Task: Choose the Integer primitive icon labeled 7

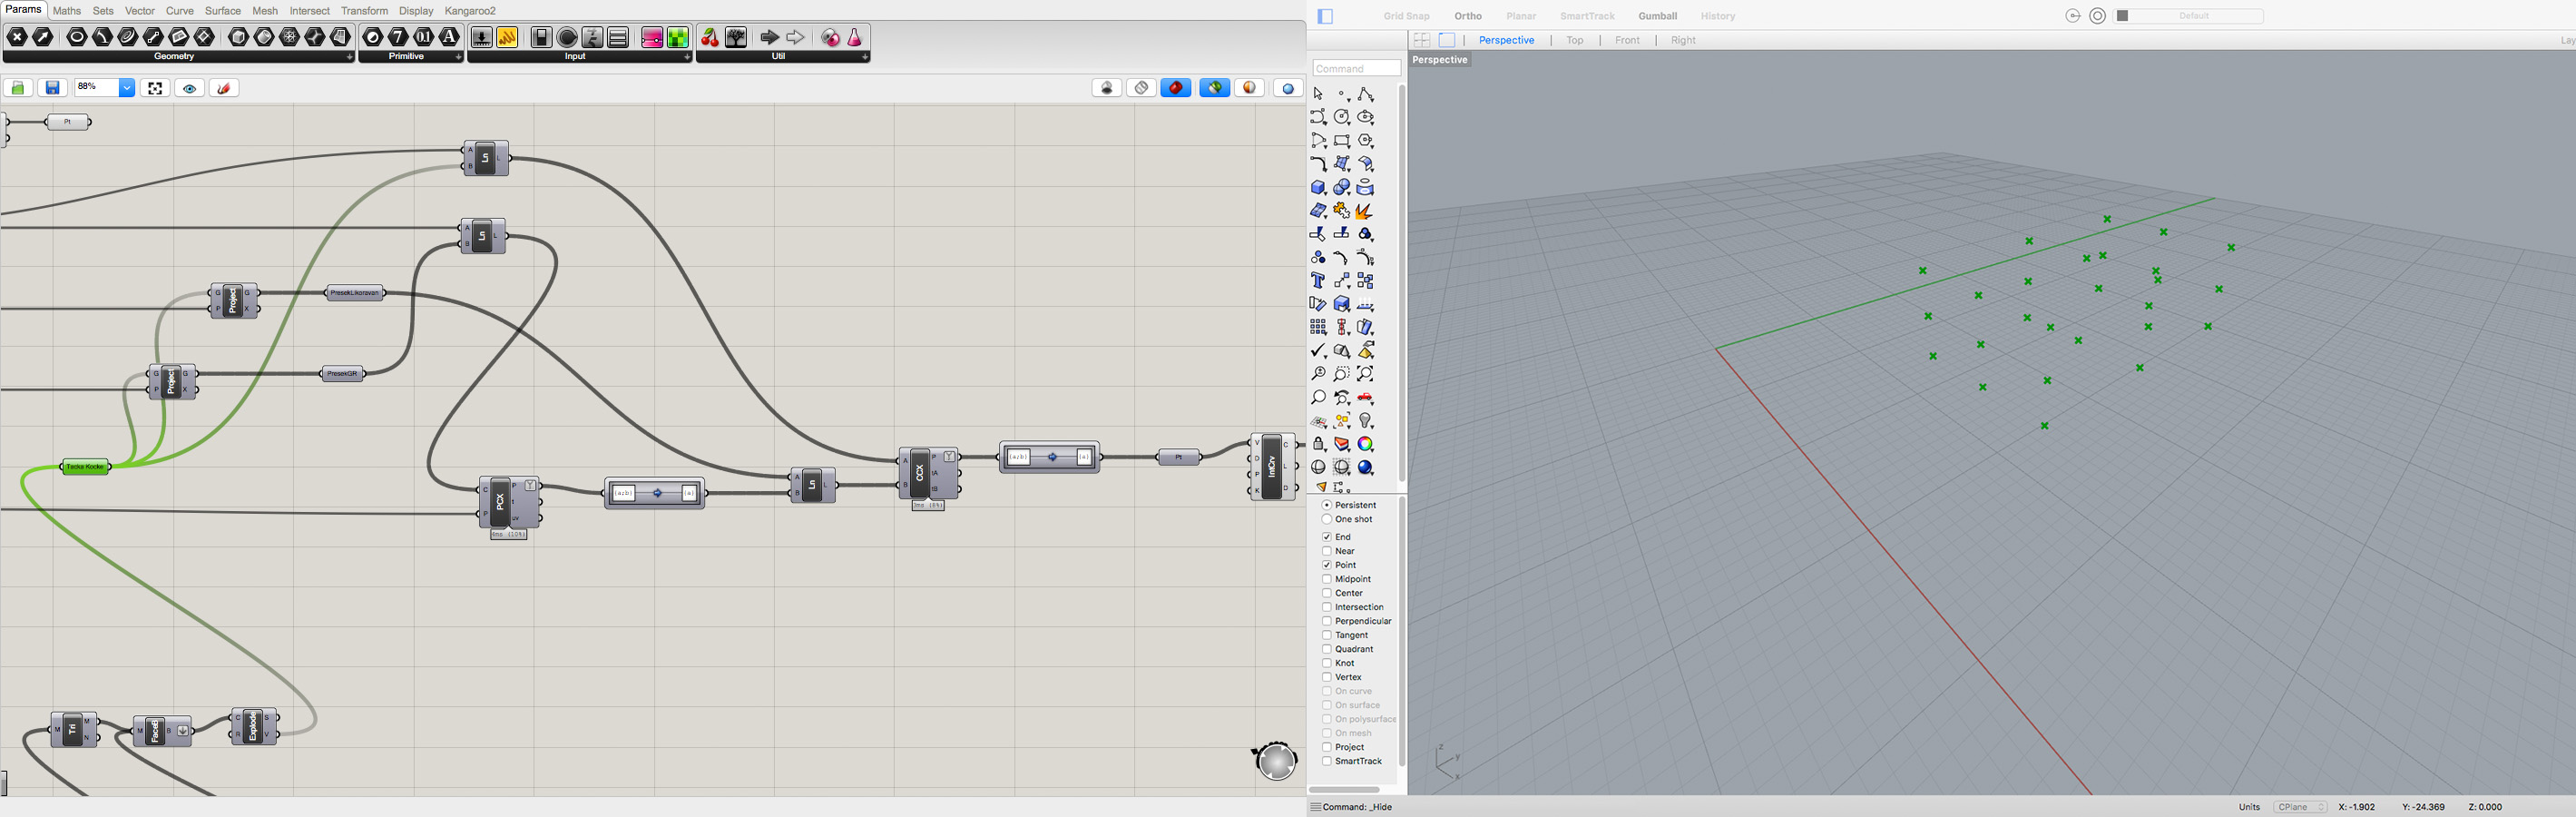Action: 398,37
